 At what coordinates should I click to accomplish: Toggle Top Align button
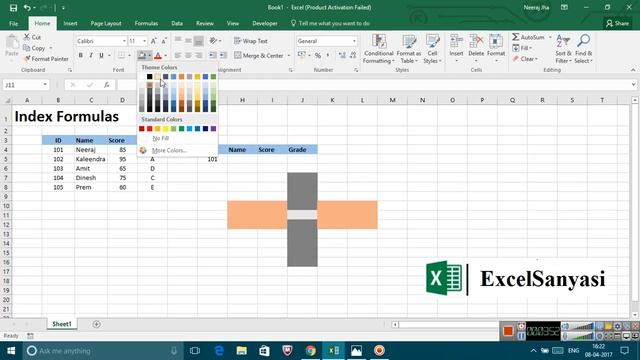(178, 41)
